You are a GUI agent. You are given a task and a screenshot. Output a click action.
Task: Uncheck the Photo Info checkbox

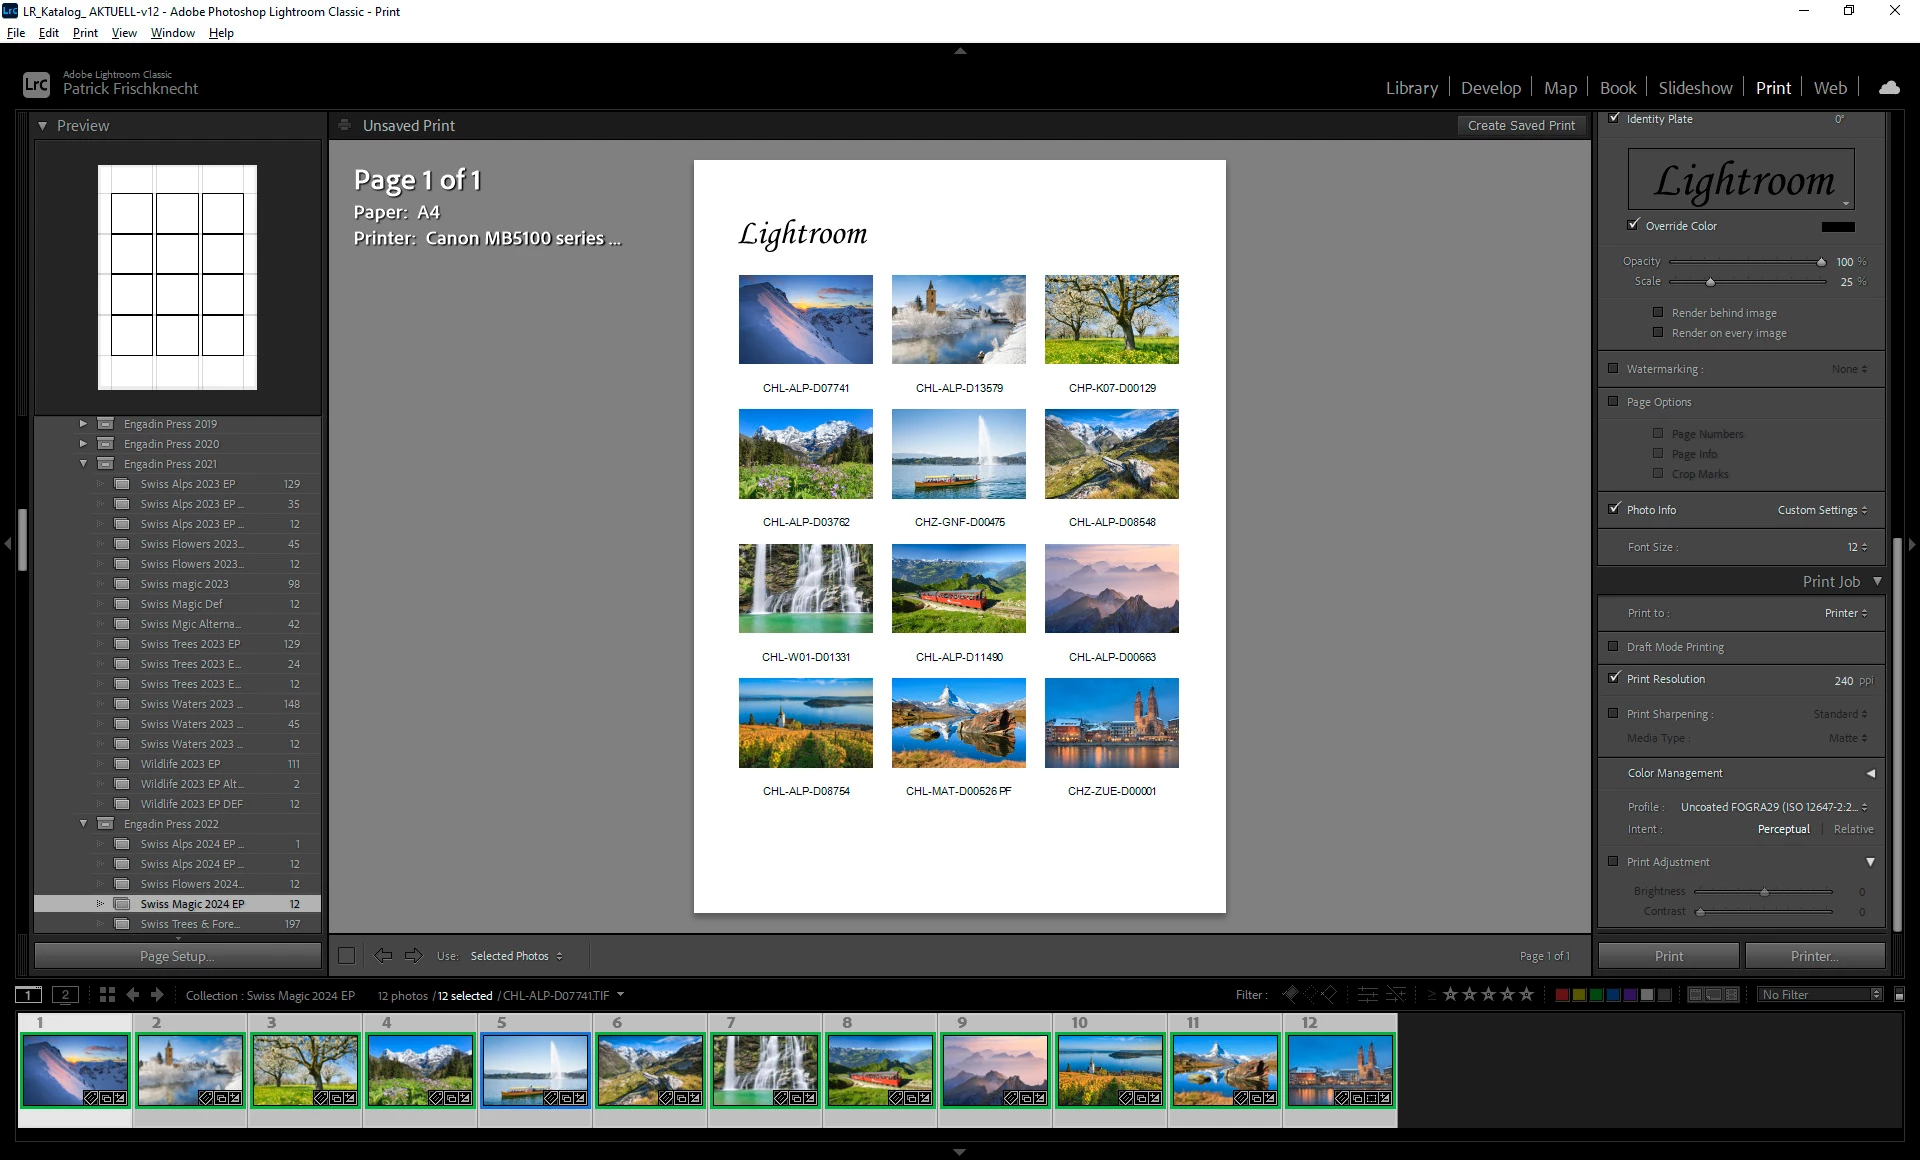tap(1613, 509)
